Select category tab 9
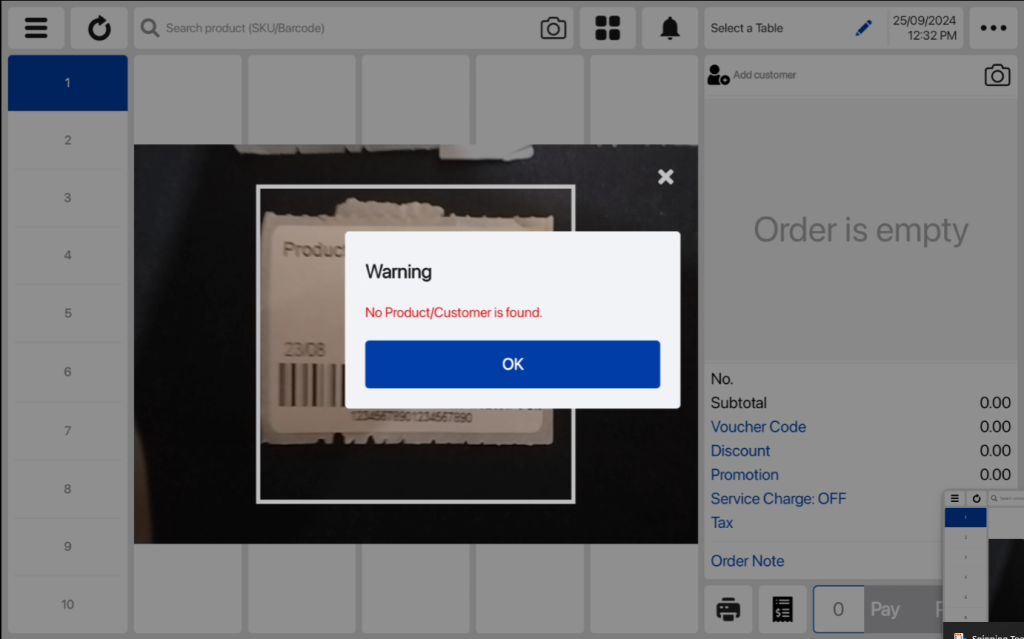The width and height of the screenshot is (1024, 639). tap(68, 546)
